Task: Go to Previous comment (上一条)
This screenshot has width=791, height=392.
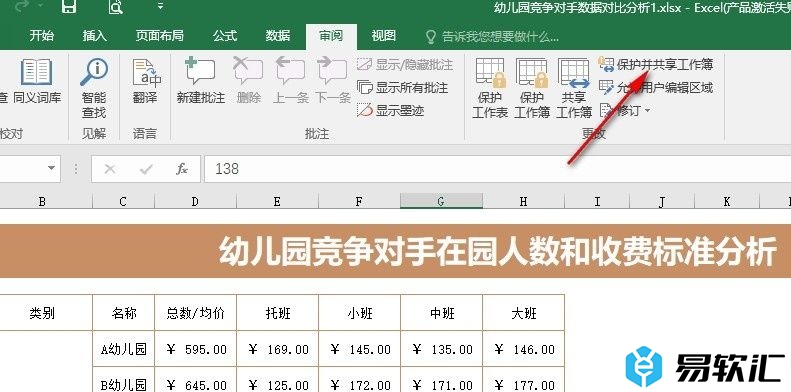Action: point(290,81)
